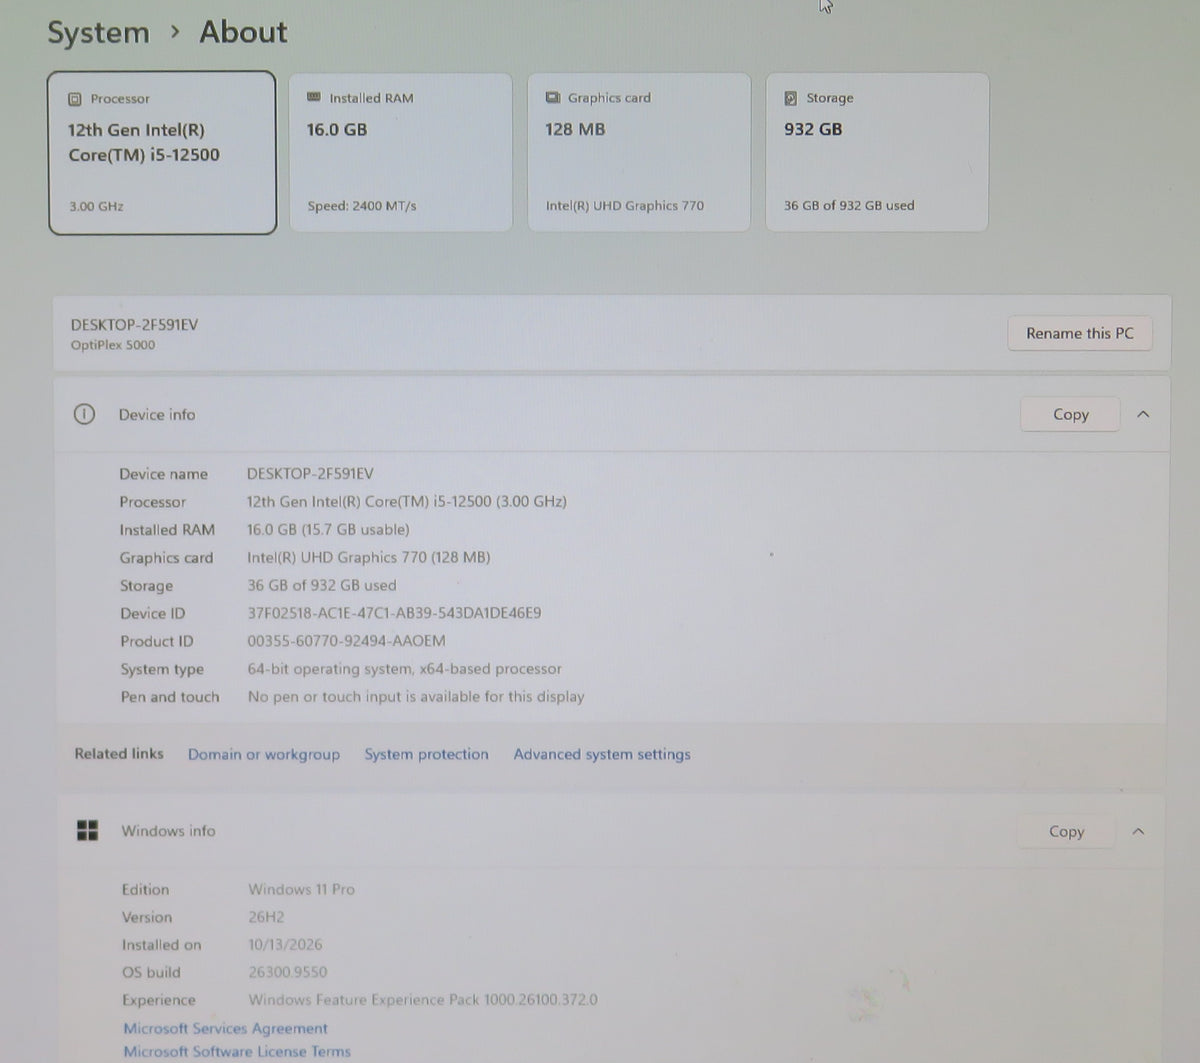
Task: Click the System type value text
Action: (x=404, y=669)
